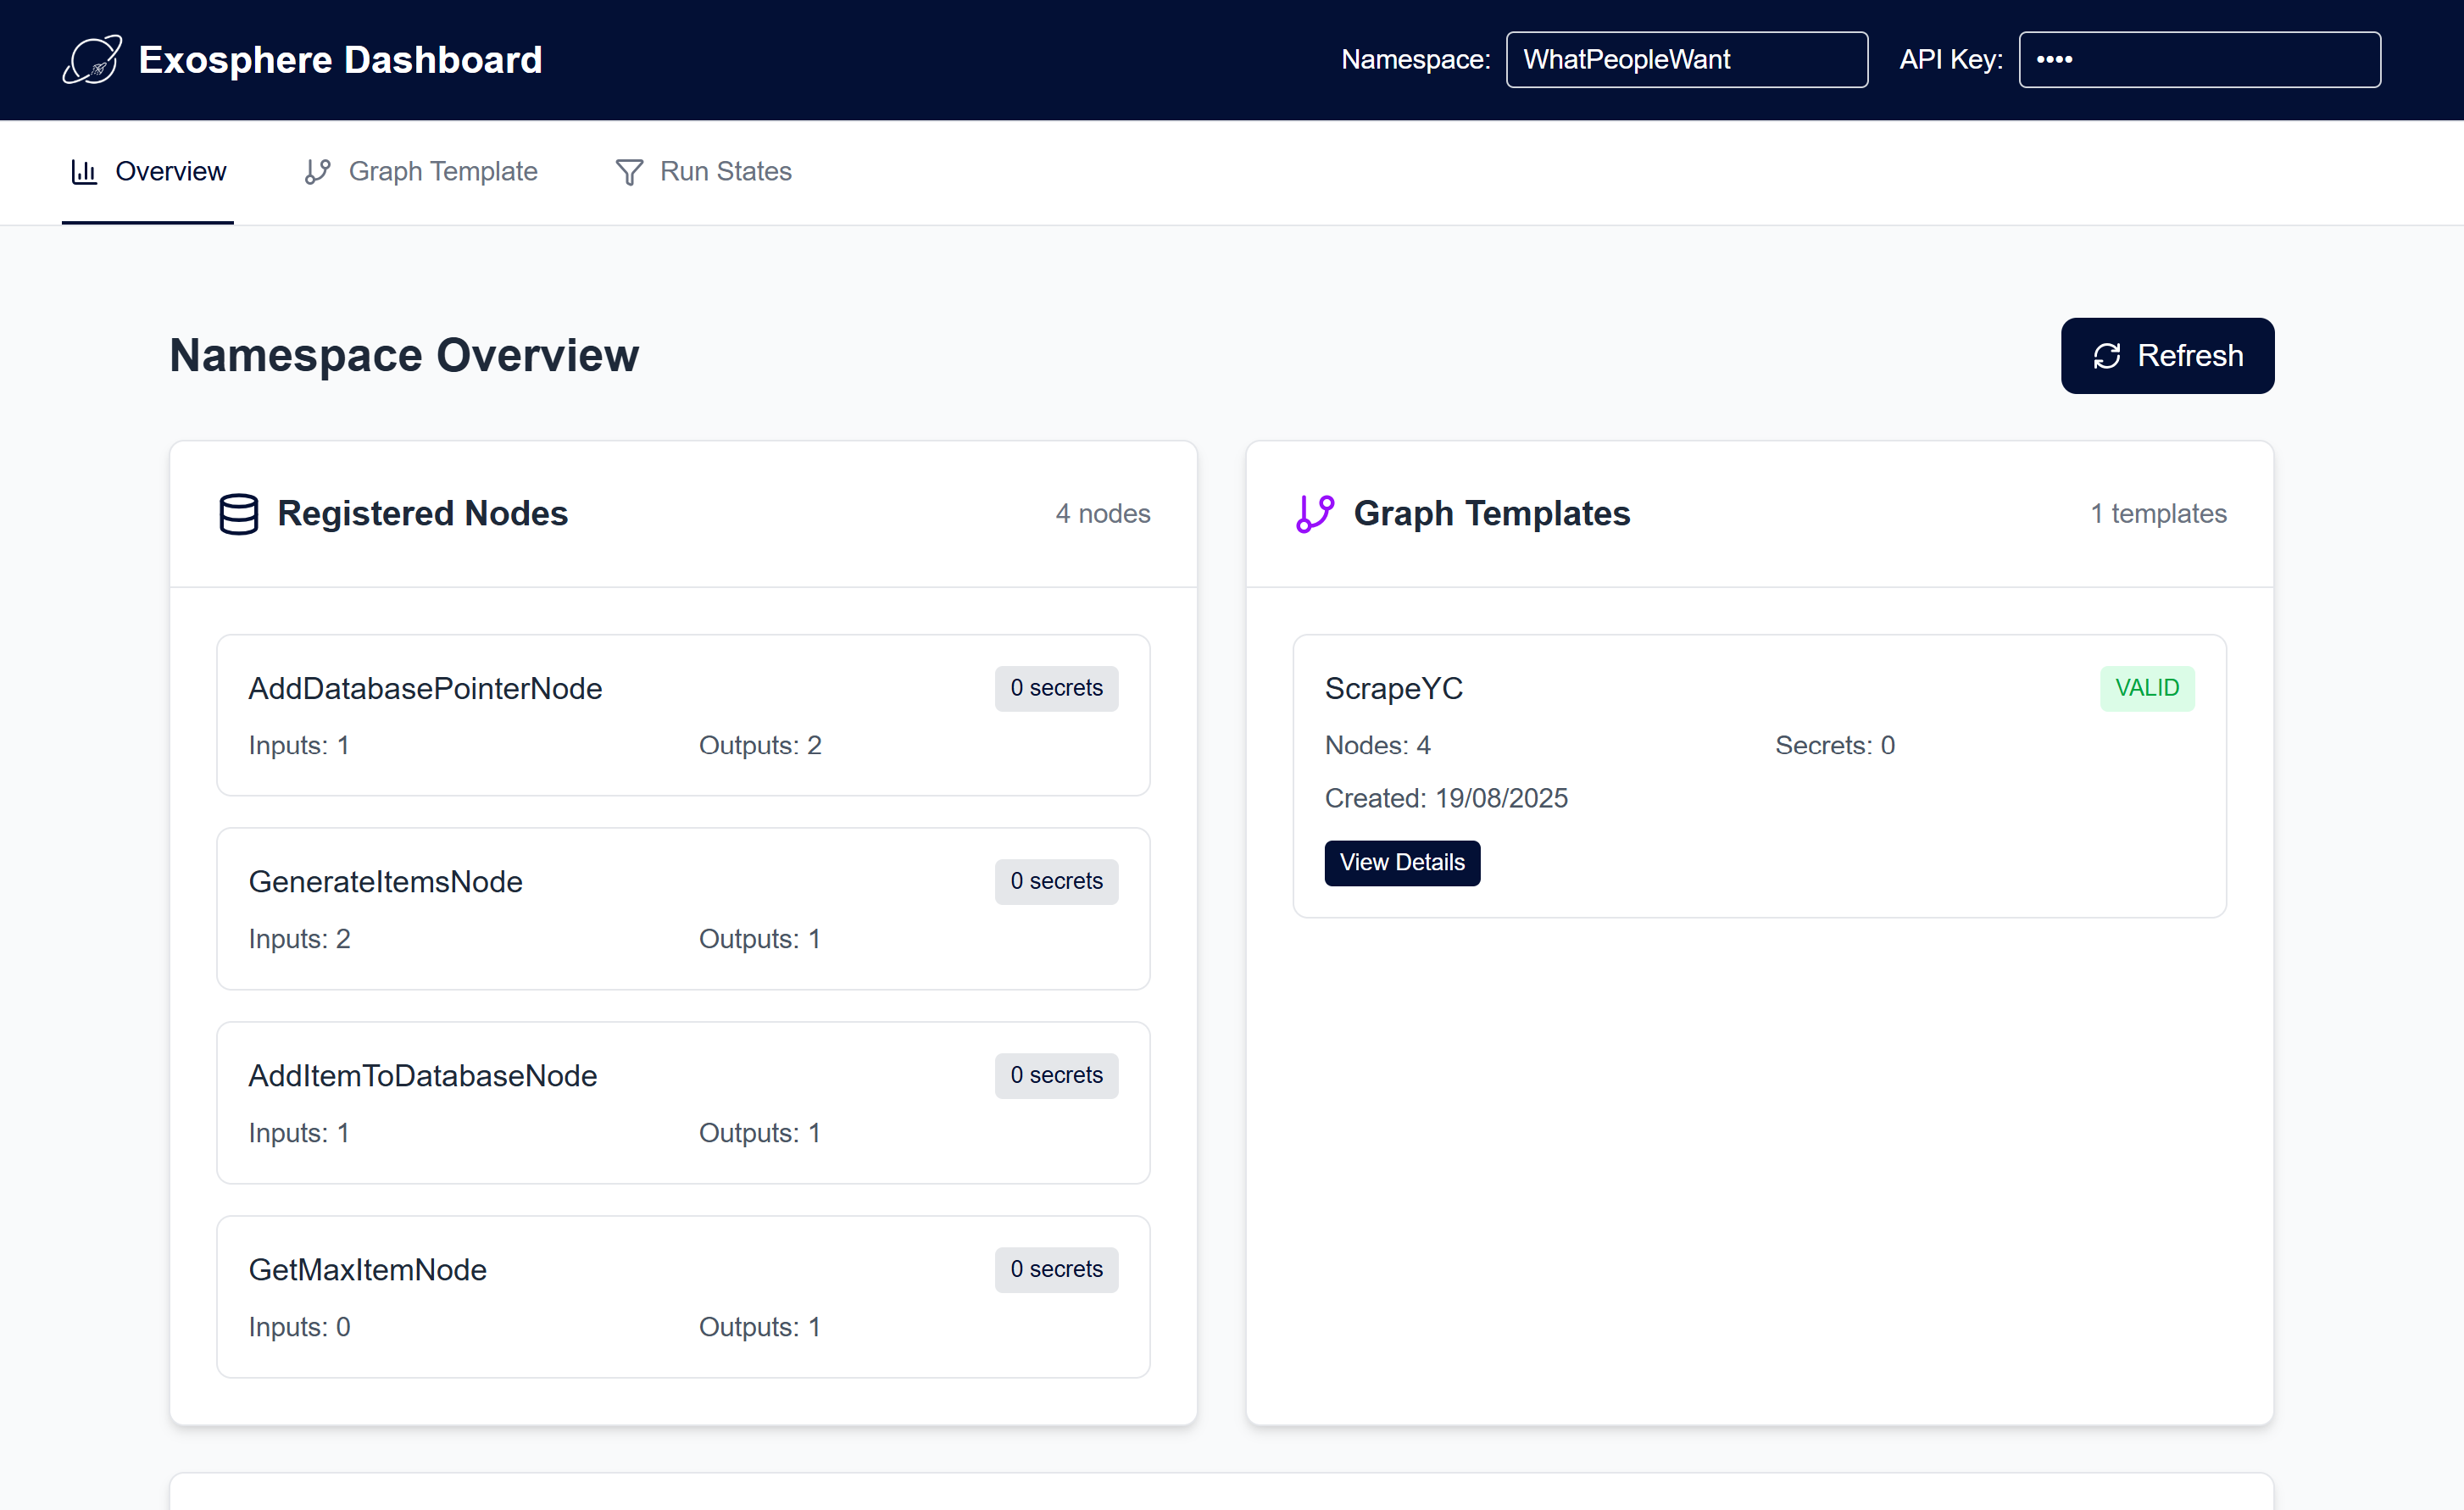
Task: Switch to the Graph Template tab
Action: click(443, 171)
